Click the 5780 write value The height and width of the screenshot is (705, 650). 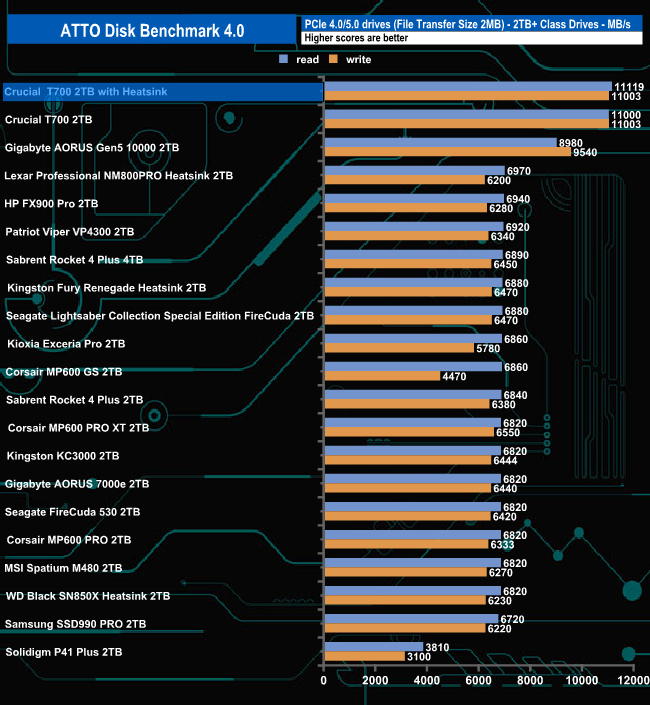point(488,348)
